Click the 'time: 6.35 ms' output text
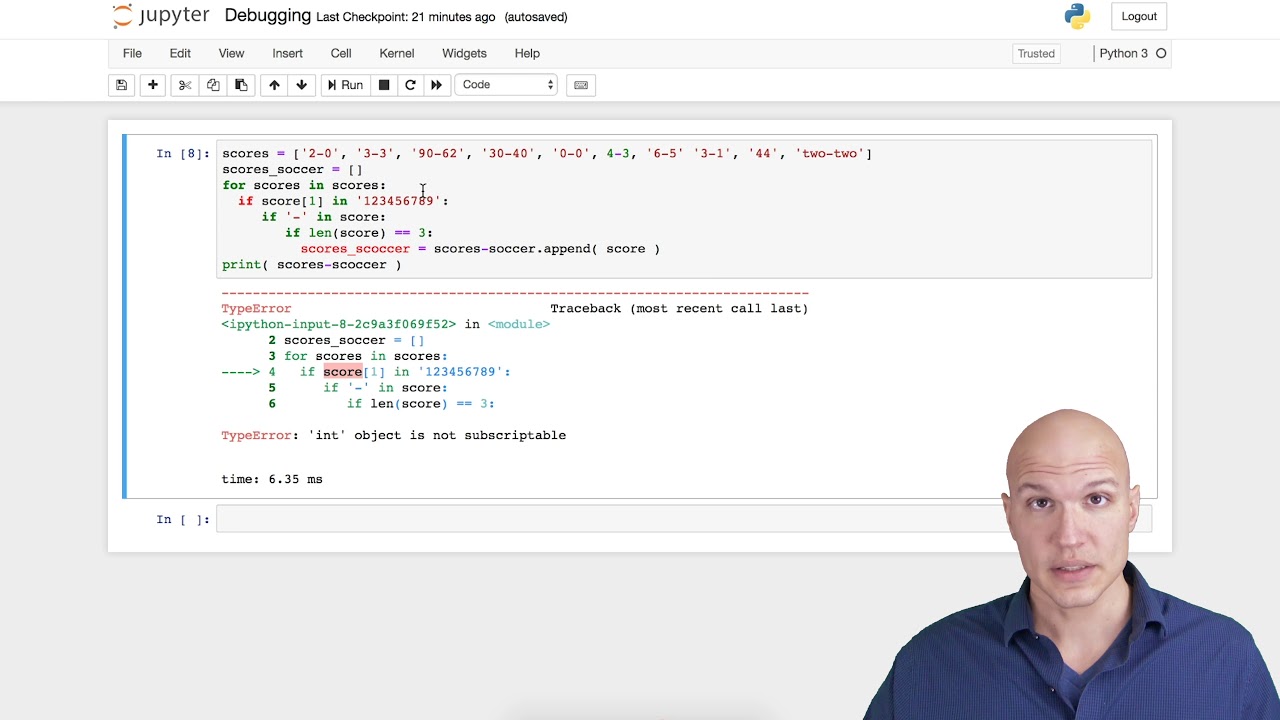The width and height of the screenshot is (1280, 720). tap(272, 479)
